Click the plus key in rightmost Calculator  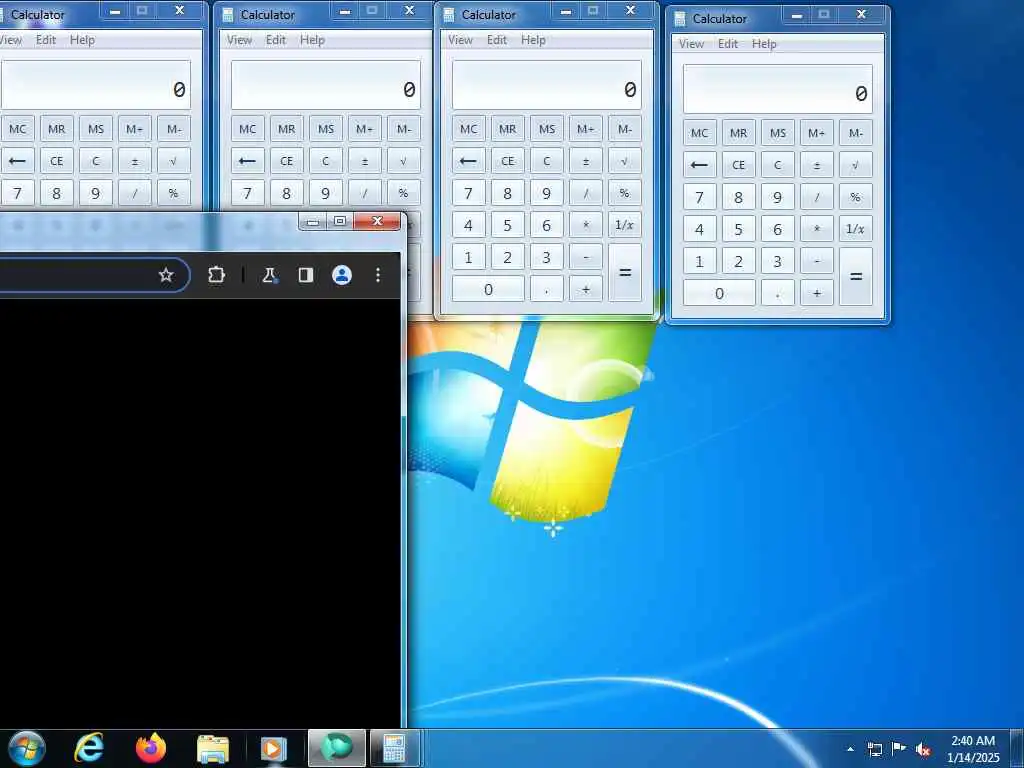(x=816, y=293)
